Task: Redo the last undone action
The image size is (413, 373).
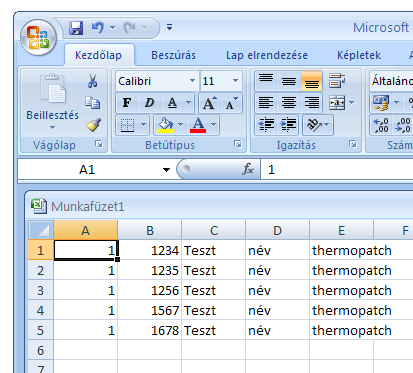Action: [x=129, y=28]
